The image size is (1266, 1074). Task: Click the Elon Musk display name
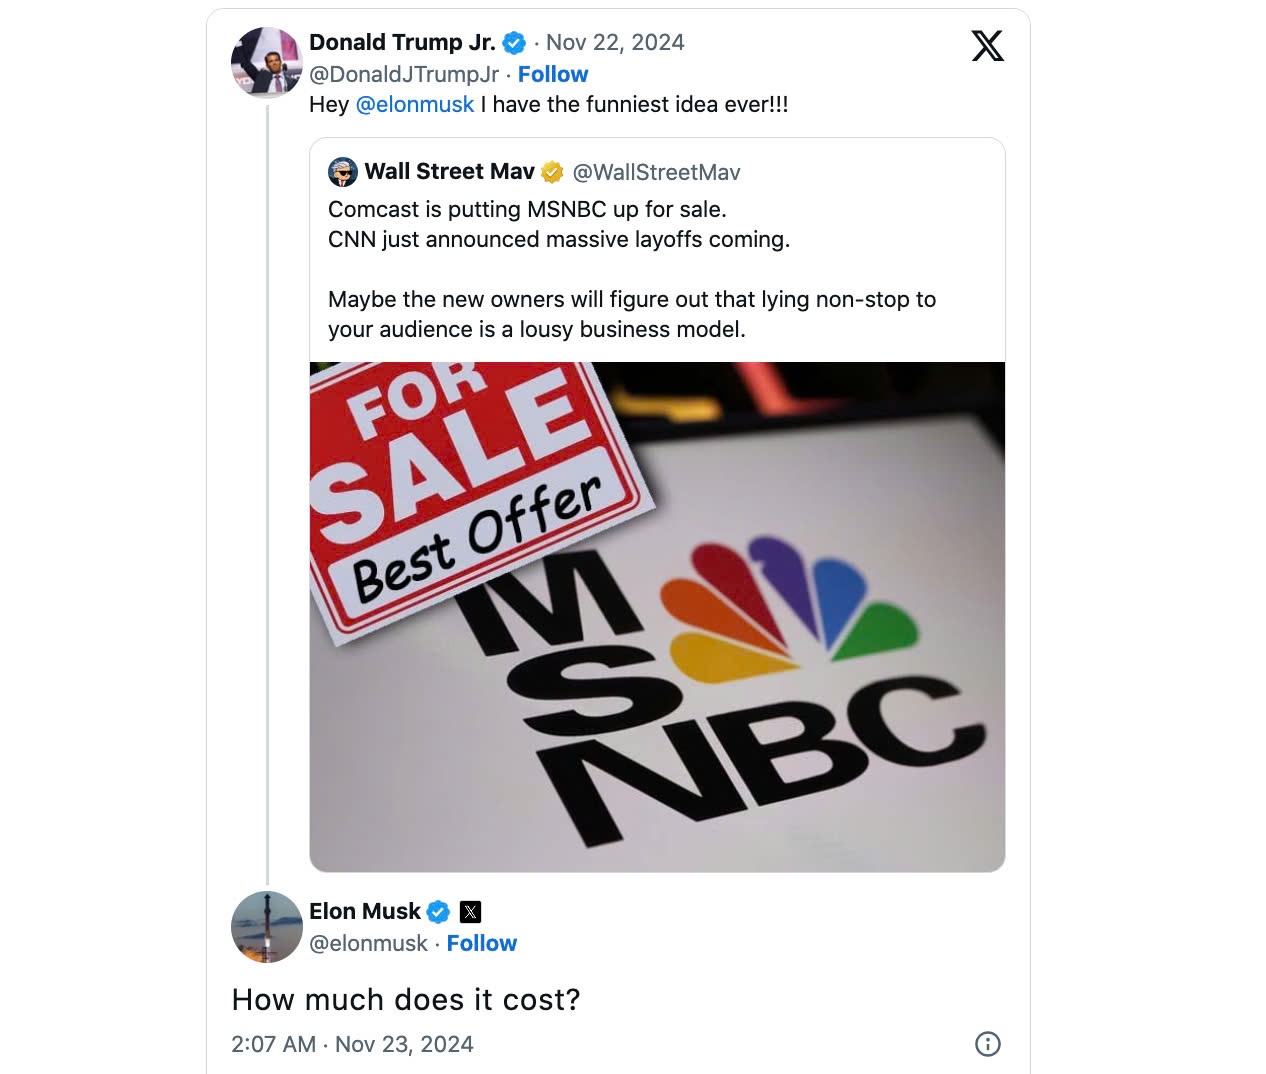coord(365,911)
